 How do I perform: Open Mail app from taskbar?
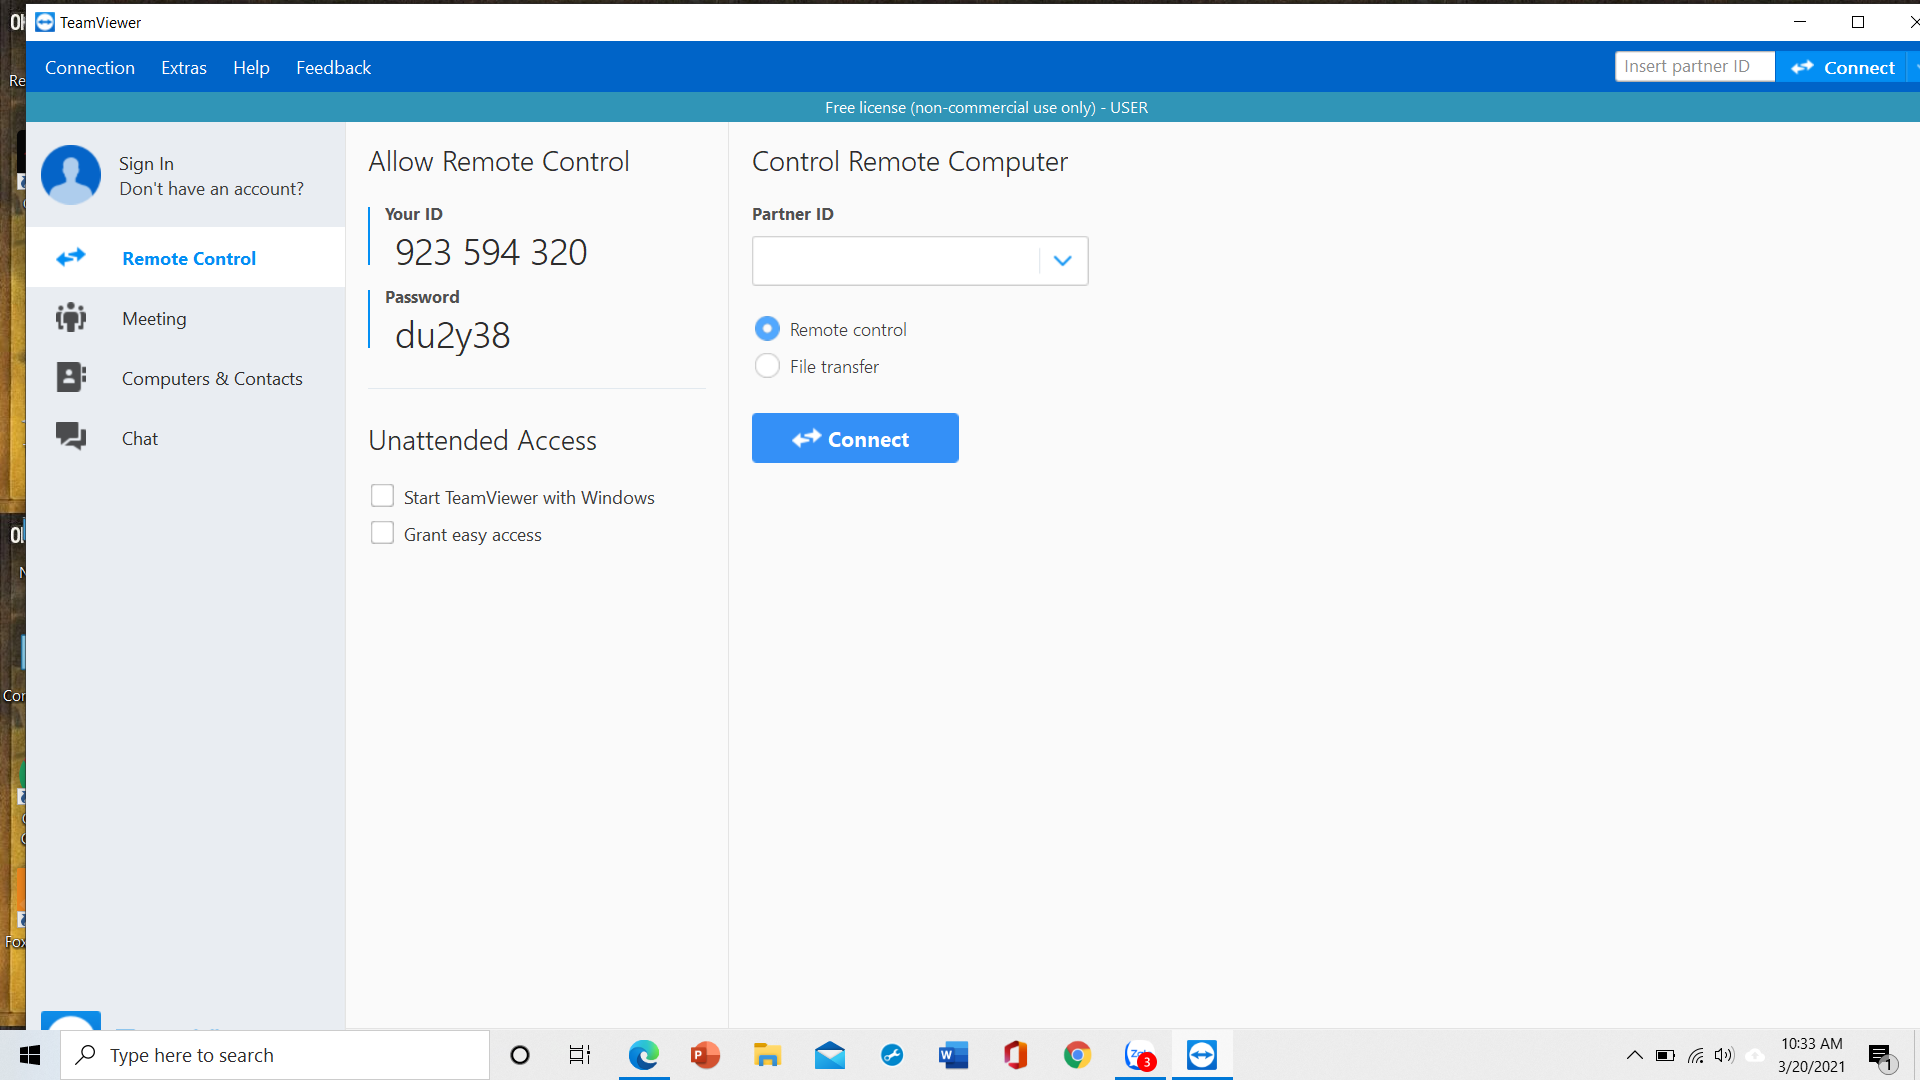tap(830, 1055)
